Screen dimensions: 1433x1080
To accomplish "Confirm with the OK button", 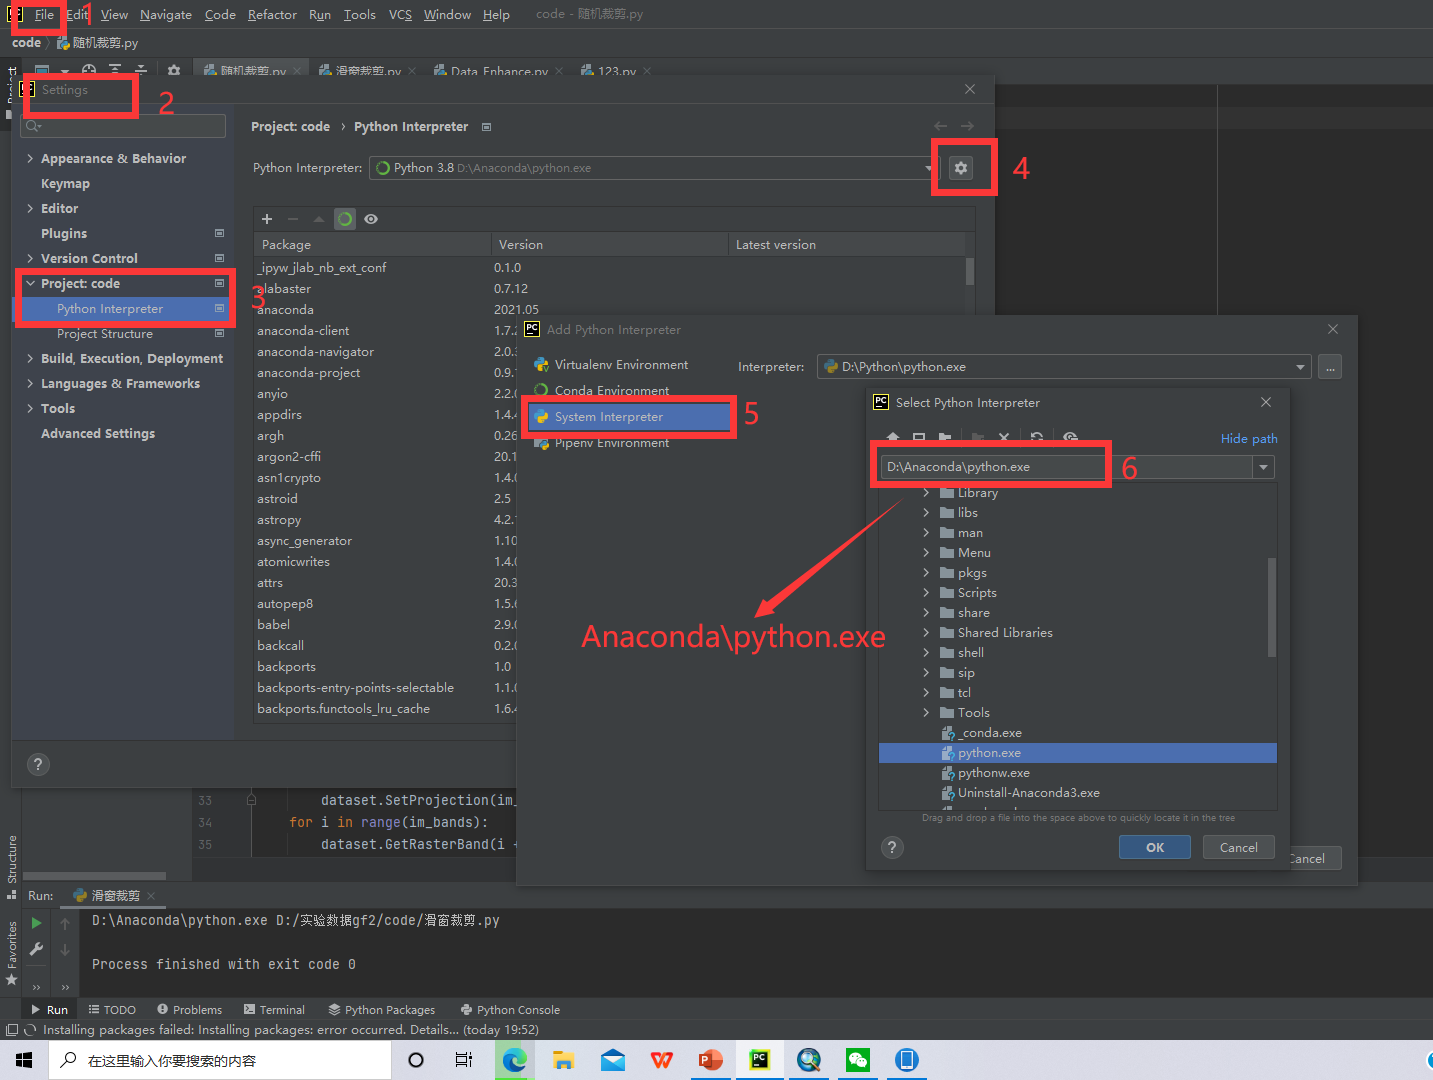I will point(1154,847).
